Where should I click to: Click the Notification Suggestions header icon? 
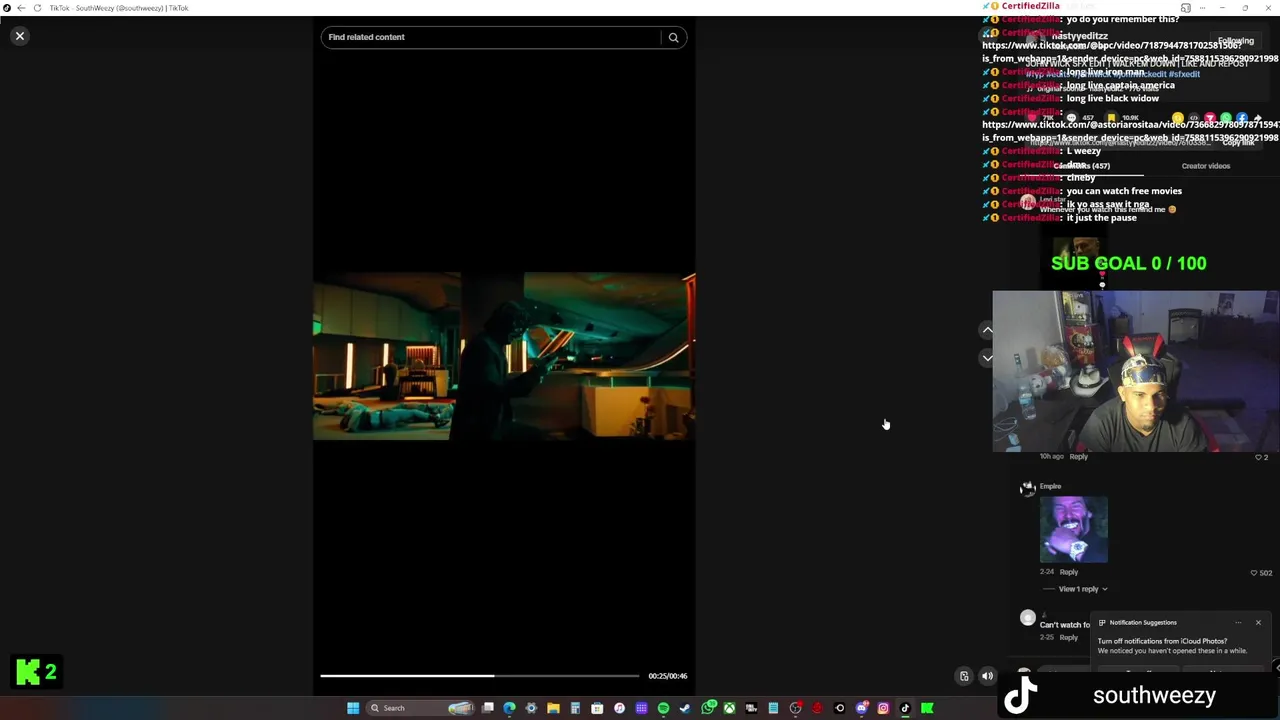click(x=1102, y=623)
